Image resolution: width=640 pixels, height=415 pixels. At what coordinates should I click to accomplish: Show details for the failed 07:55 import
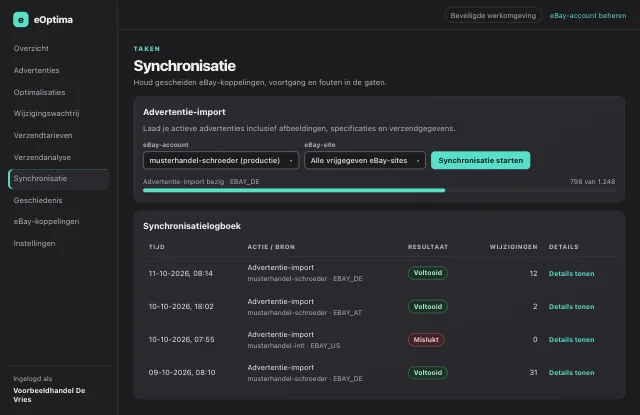click(x=571, y=340)
